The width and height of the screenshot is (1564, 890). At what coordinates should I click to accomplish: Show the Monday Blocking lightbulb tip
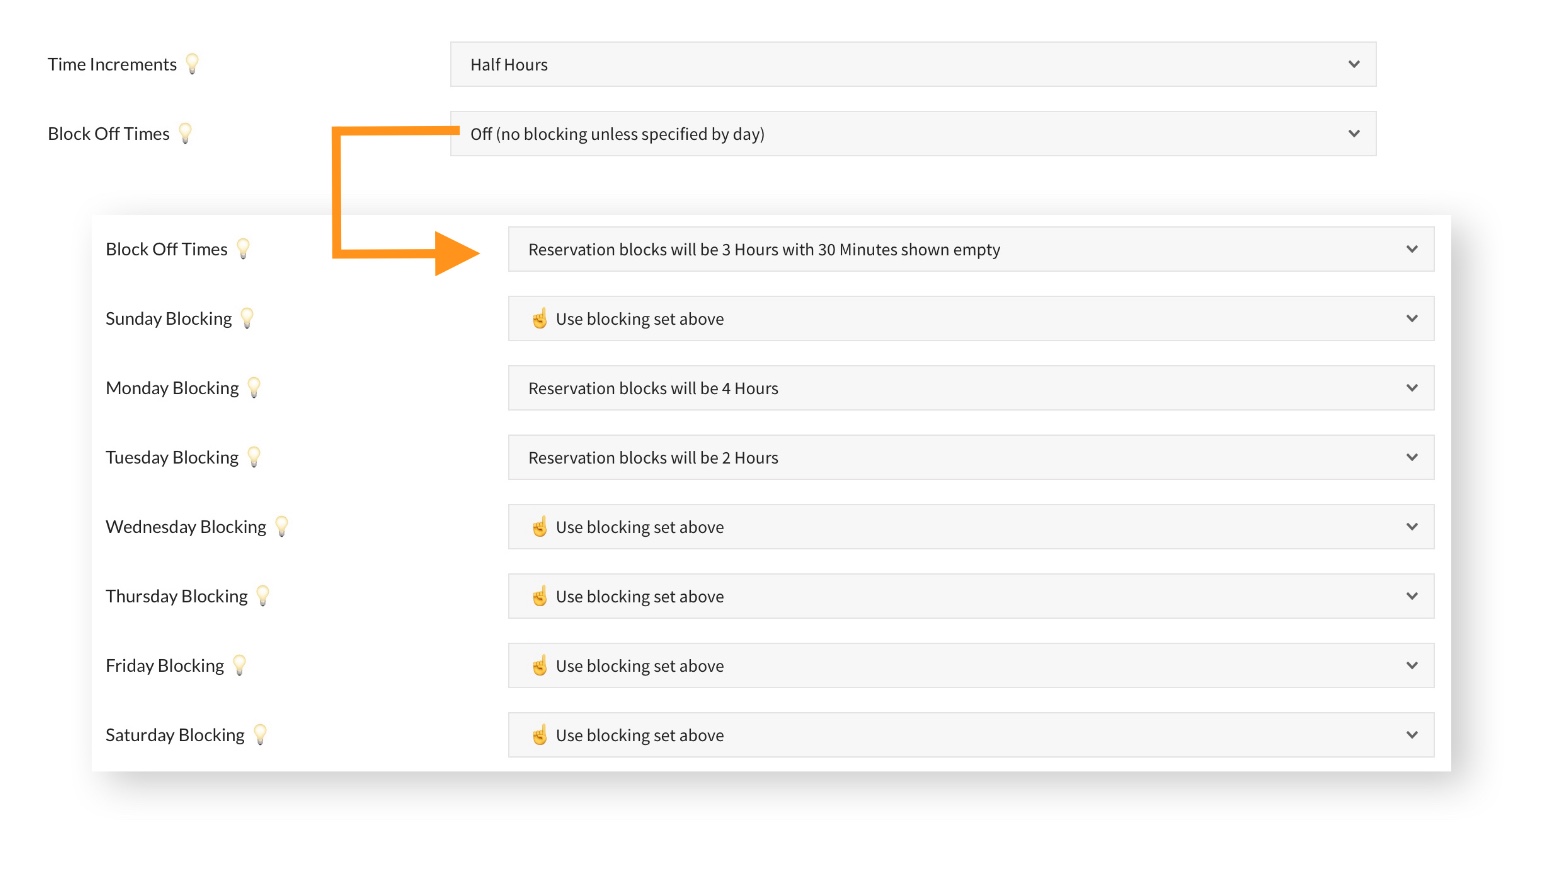click(x=254, y=387)
